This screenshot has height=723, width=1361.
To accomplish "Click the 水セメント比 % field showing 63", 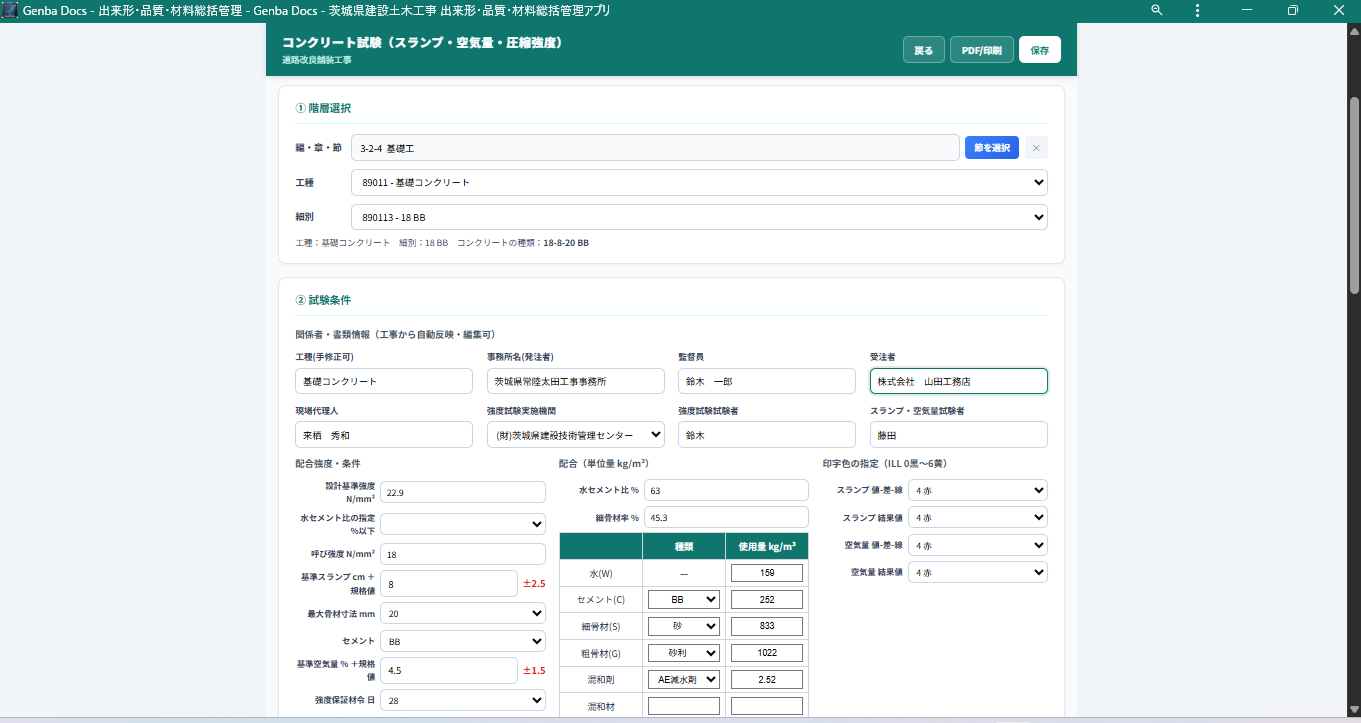I will (x=726, y=490).
